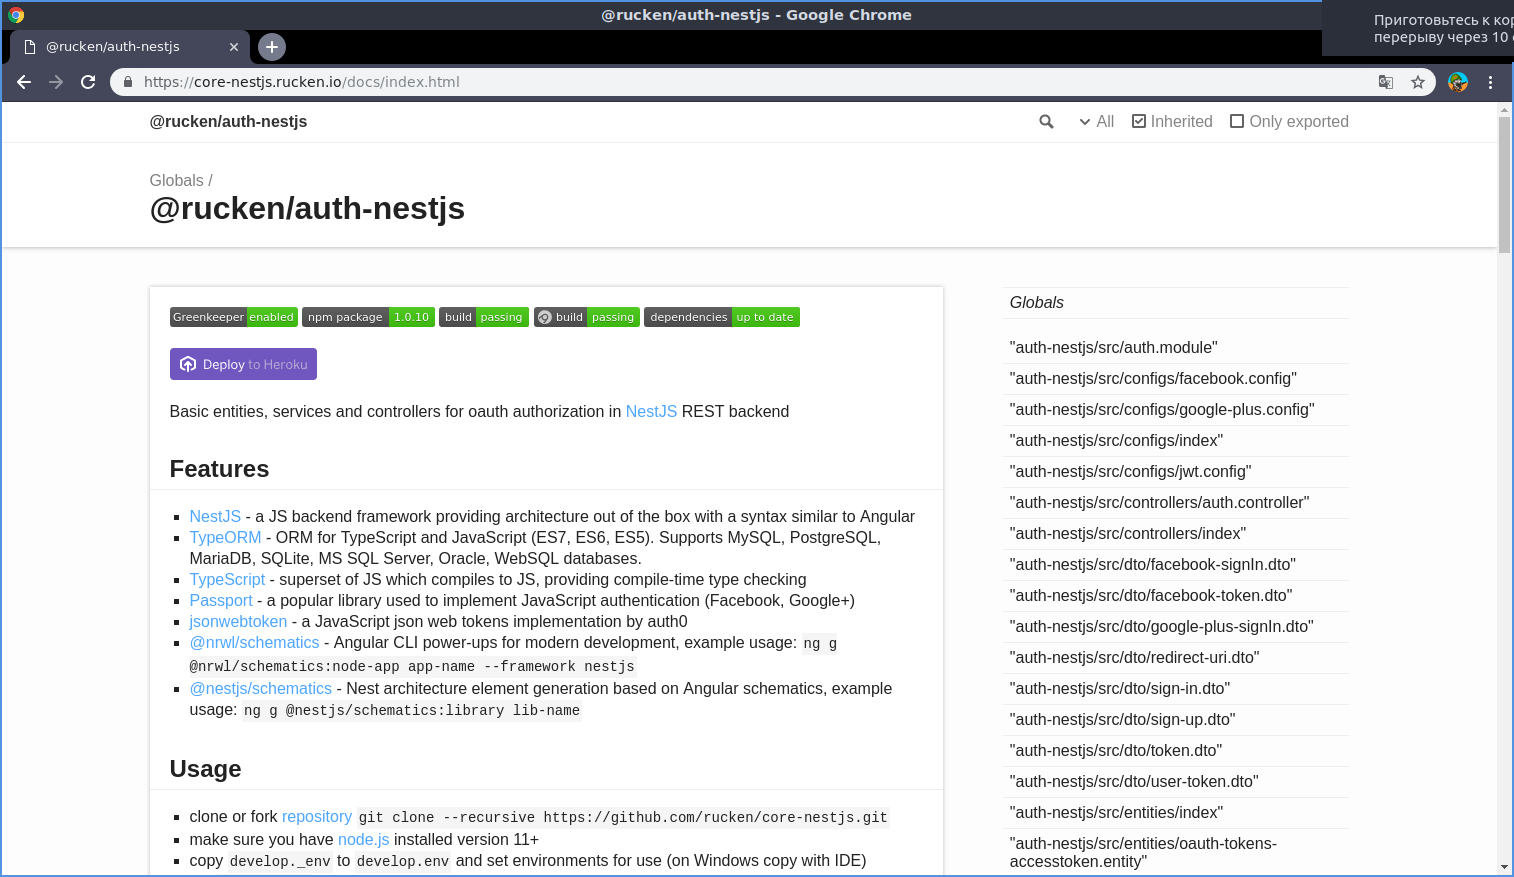
Task: Click the Deploy to Heroku button
Action: [243, 364]
